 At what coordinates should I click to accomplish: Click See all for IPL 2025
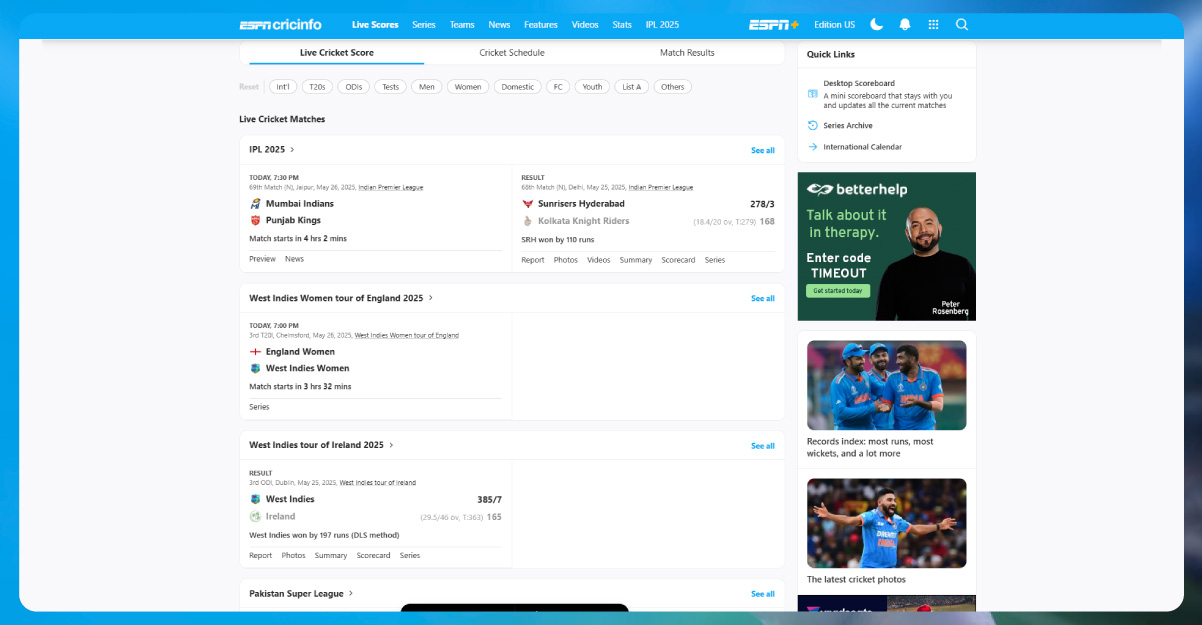coord(762,149)
